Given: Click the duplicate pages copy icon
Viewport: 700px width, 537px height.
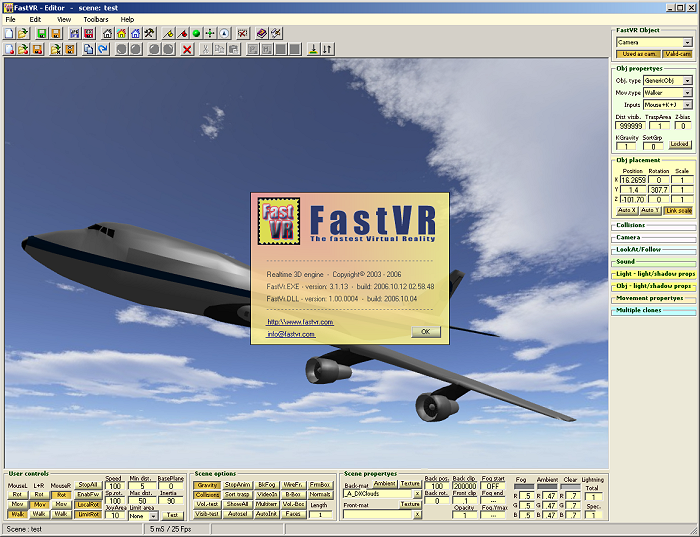Looking at the screenshot, I should tap(89, 49).
